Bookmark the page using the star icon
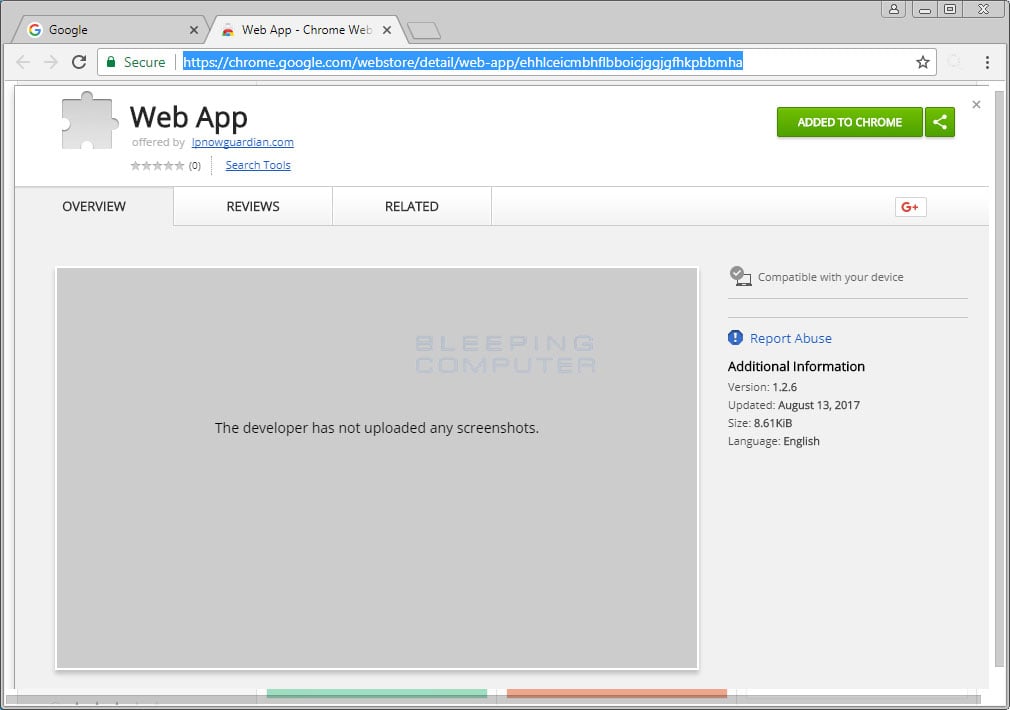The height and width of the screenshot is (710, 1010). click(921, 62)
